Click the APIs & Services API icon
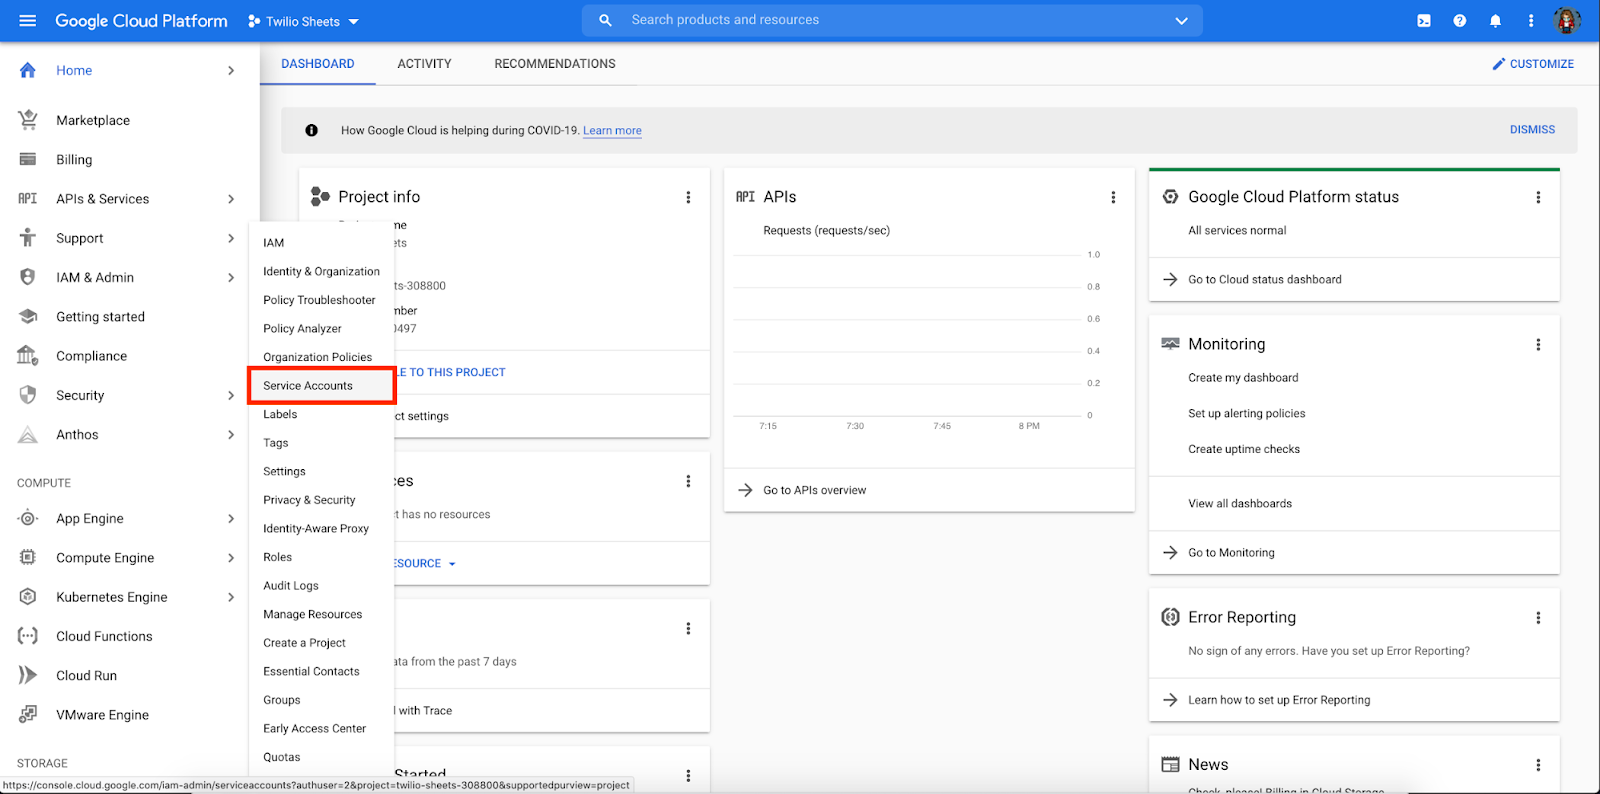The image size is (1600, 794). [28, 199]
